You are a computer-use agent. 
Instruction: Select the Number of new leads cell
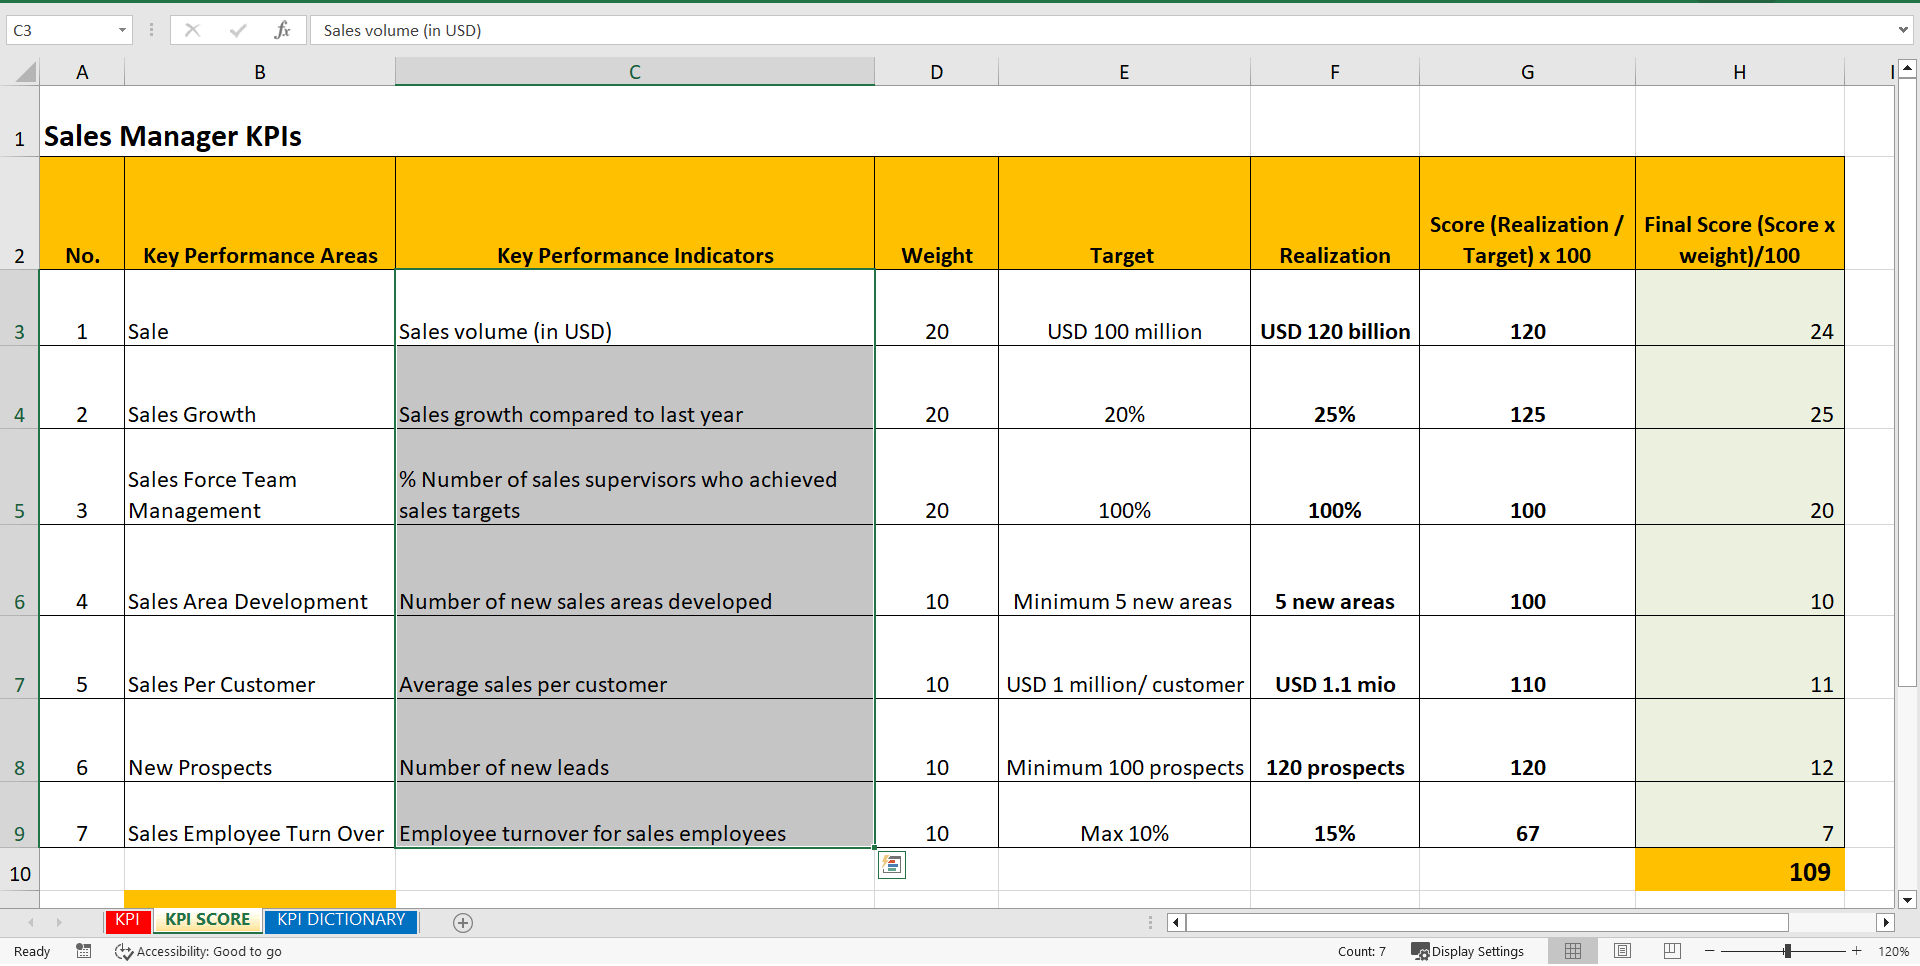(x=635, y=740)
